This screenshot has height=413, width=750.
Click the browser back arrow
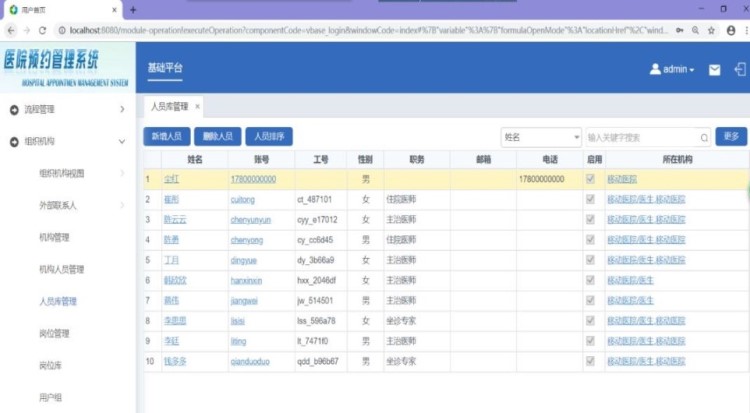coord(10,30)
